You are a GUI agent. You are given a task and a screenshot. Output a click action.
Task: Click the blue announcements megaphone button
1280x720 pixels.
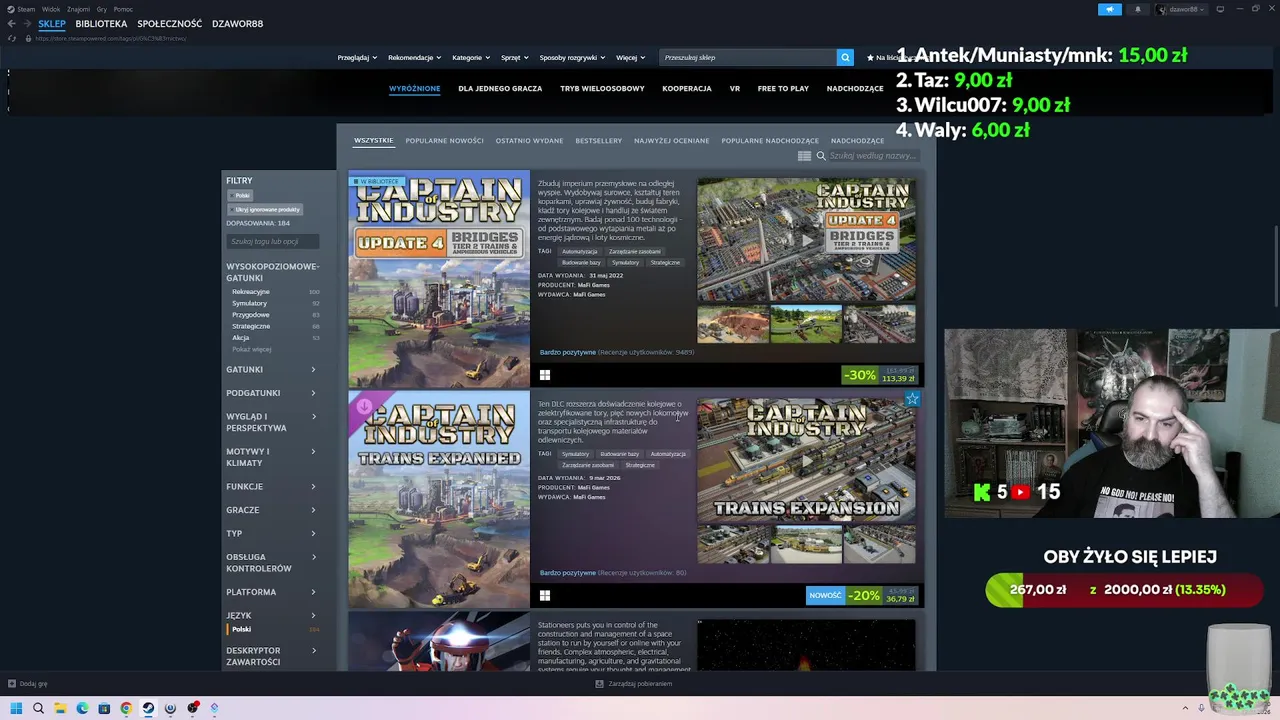coord(1110,9)
